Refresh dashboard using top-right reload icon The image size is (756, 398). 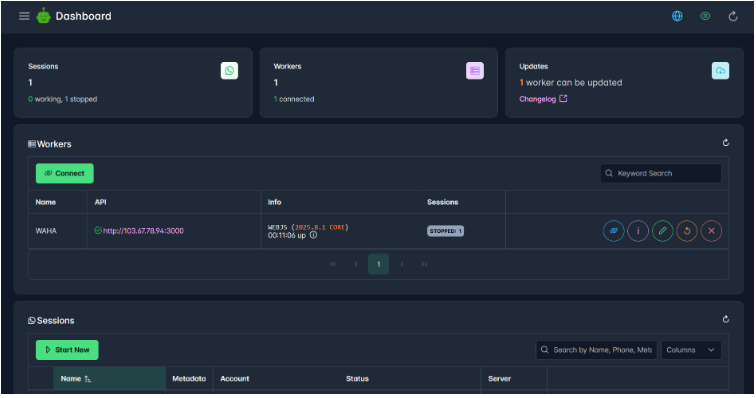(733, 16)
